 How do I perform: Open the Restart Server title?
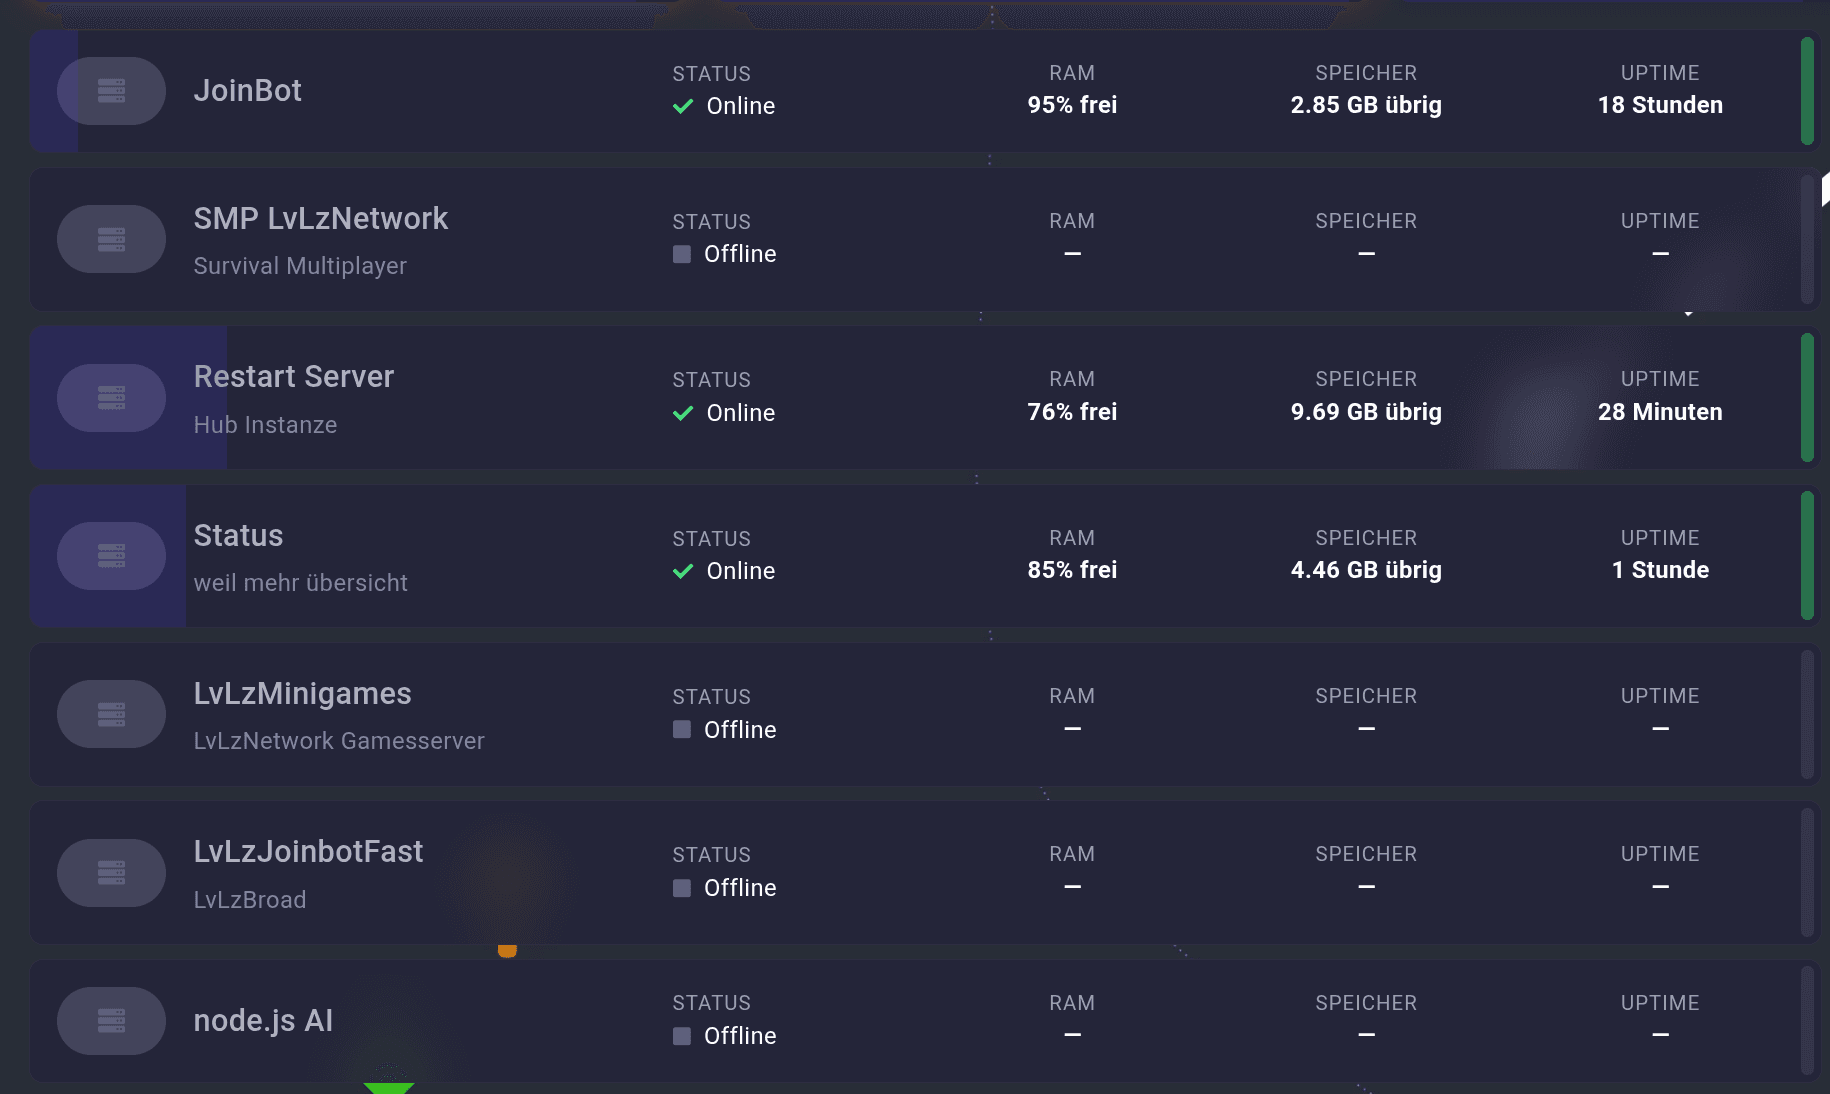coord(293,376)
